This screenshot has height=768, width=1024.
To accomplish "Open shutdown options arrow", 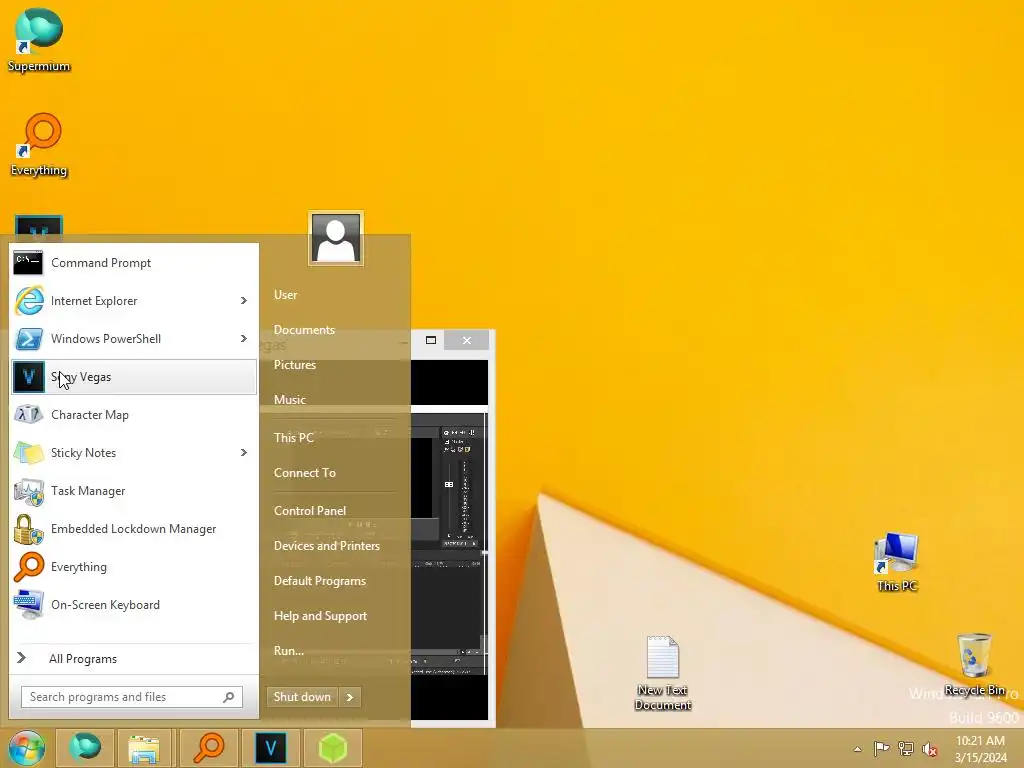I will (x=350, y=697).
